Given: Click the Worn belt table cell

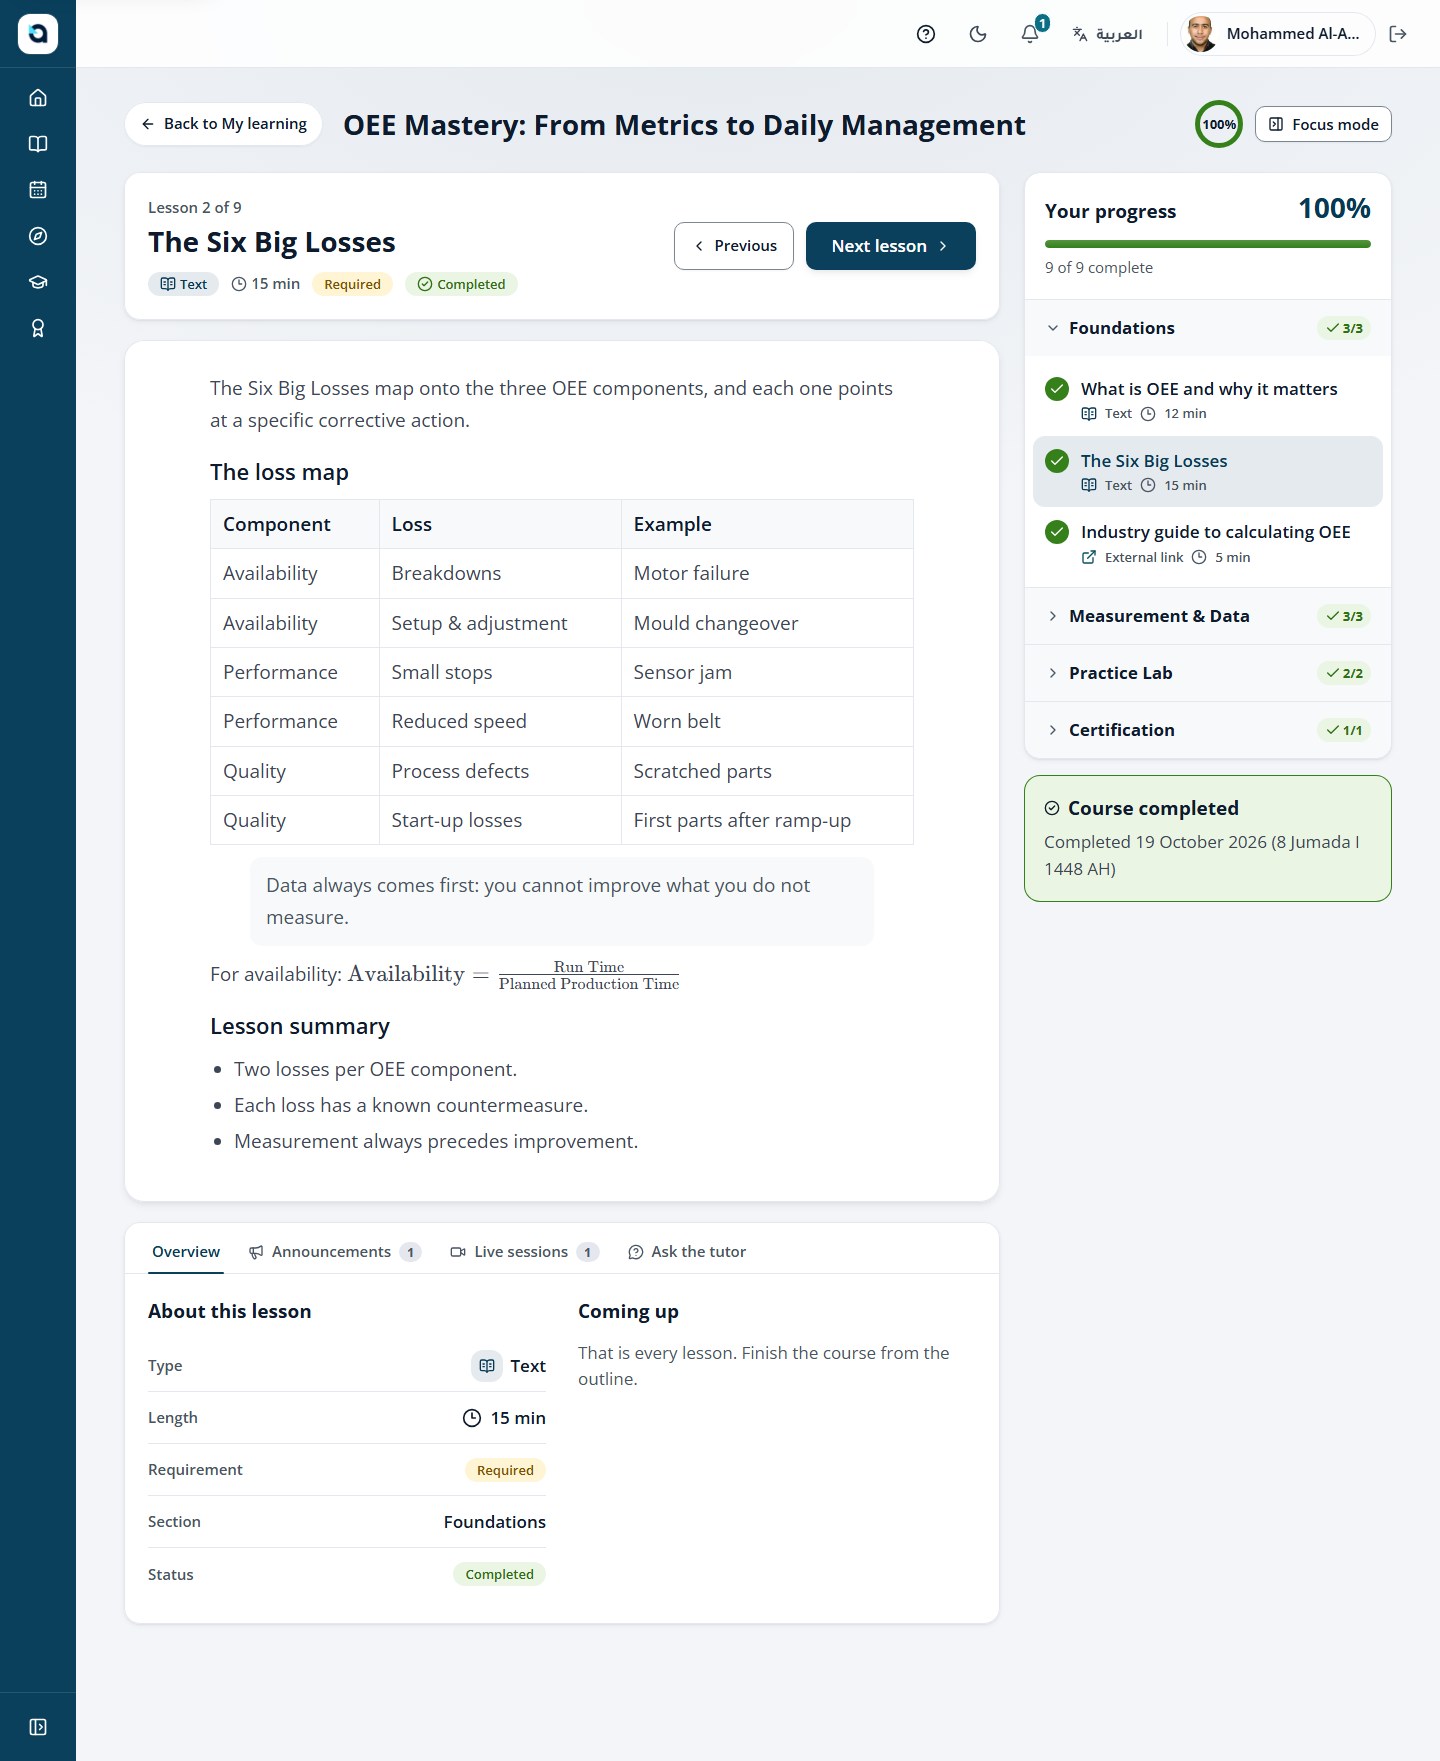Looking at the screenshot, I should click(767, 722).
